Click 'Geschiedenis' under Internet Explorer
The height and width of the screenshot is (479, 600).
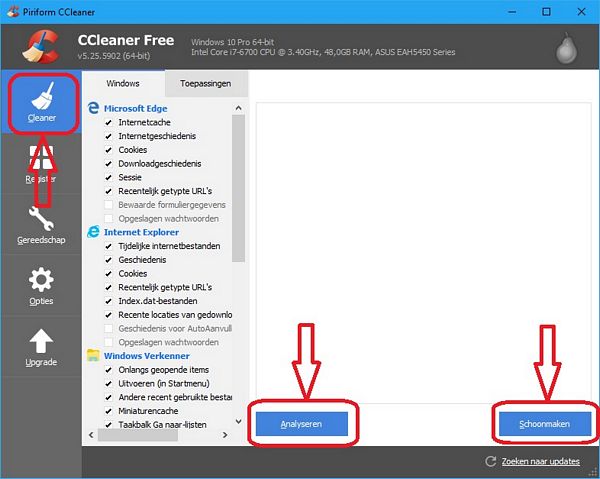click(x=142, y=260)
